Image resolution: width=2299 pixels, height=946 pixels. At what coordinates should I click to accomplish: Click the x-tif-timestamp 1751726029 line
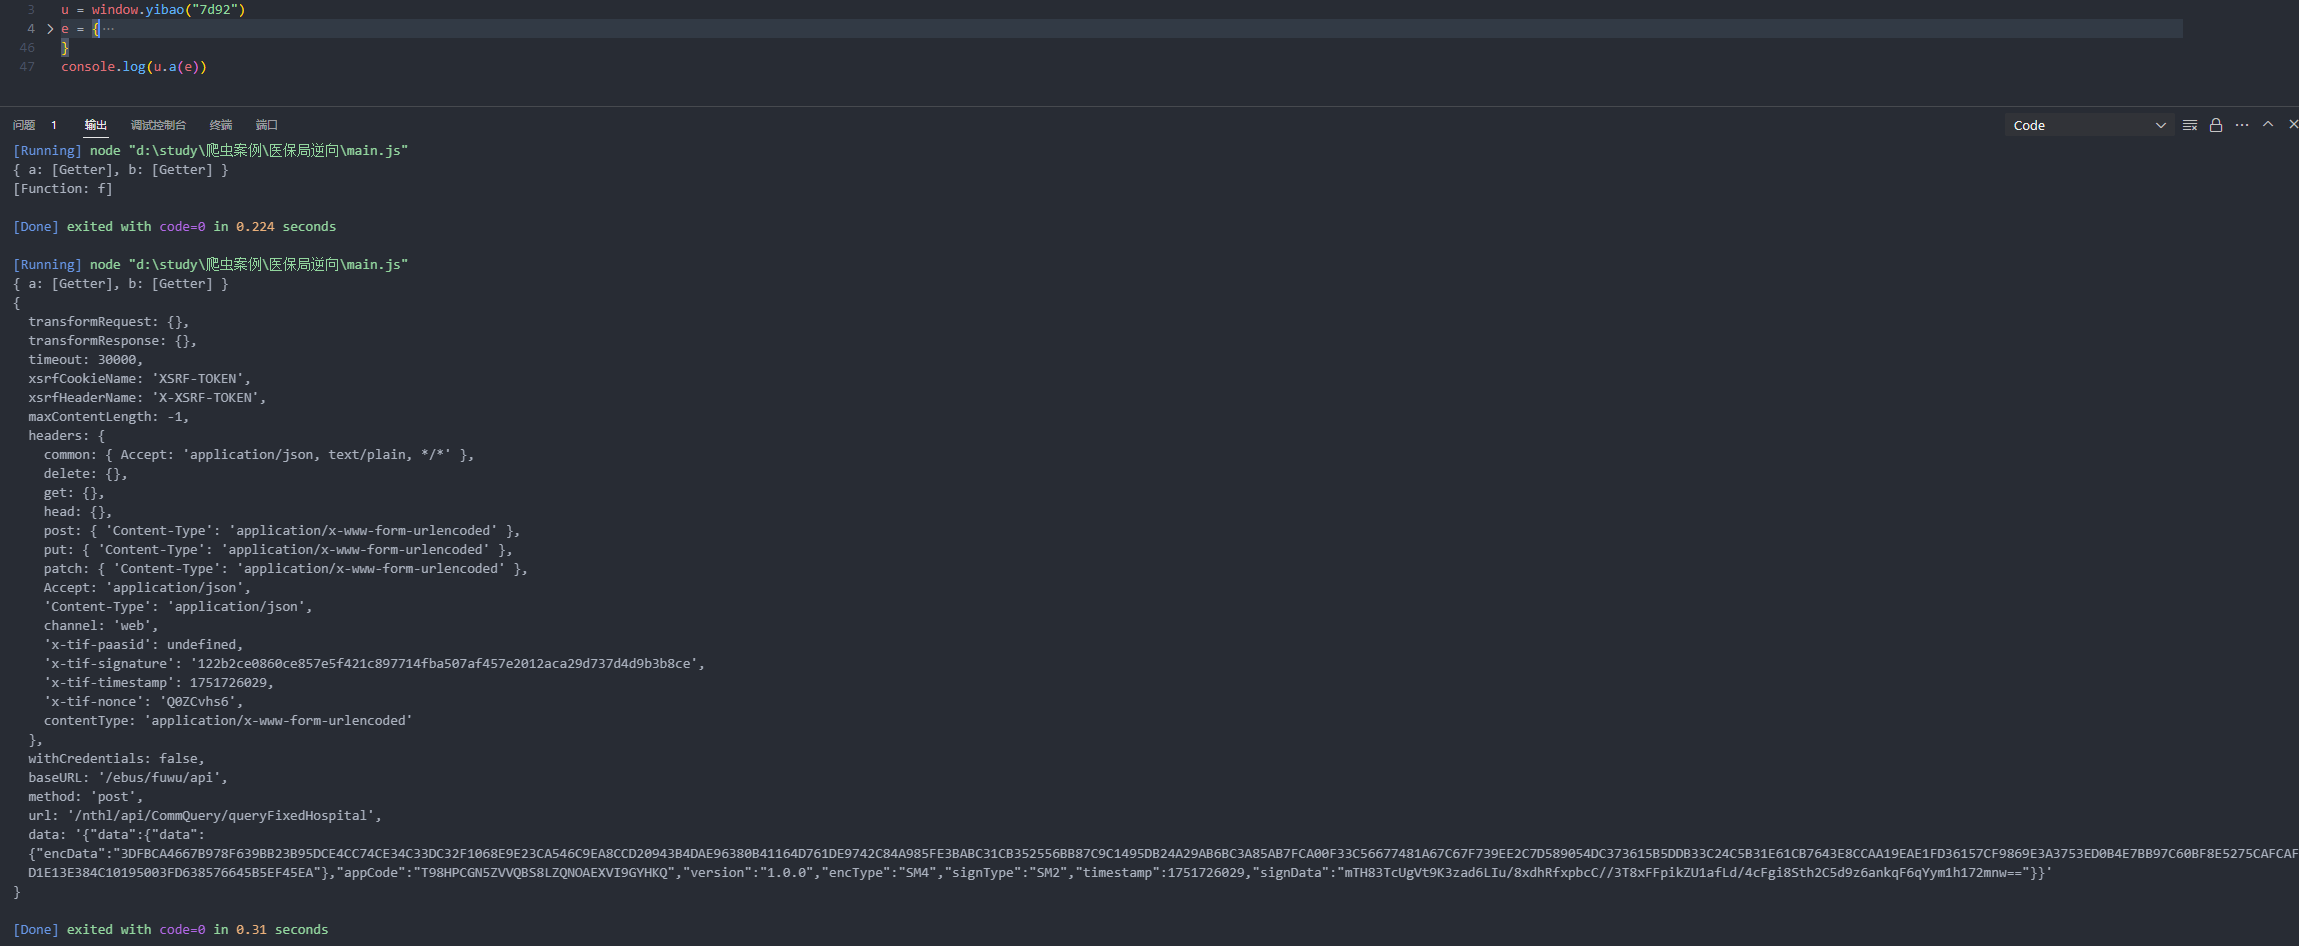[159, 683]
